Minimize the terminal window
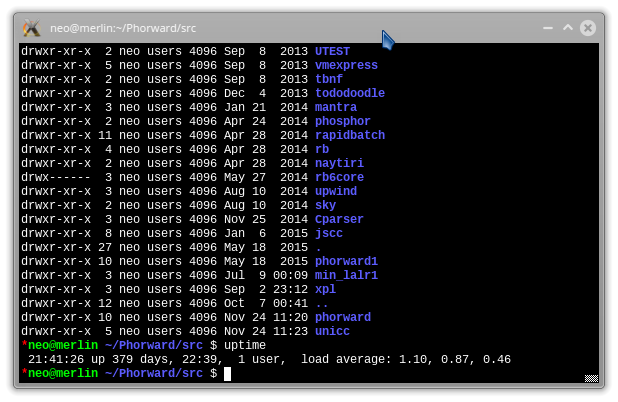The image size is (618, 402). click(x=549, y=28)
